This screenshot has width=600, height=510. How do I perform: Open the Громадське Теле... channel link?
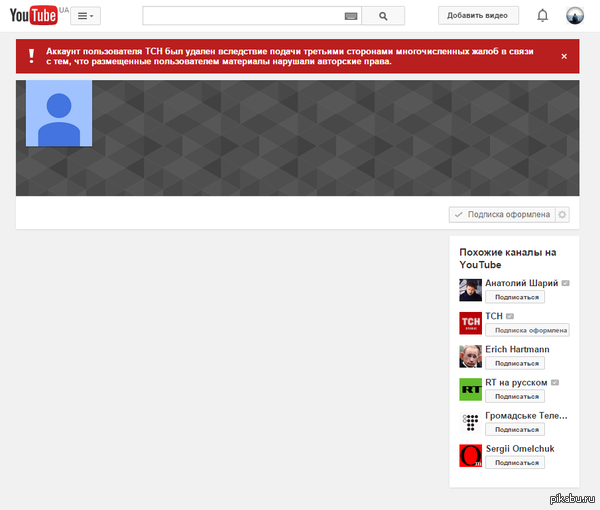coord(527,415)
